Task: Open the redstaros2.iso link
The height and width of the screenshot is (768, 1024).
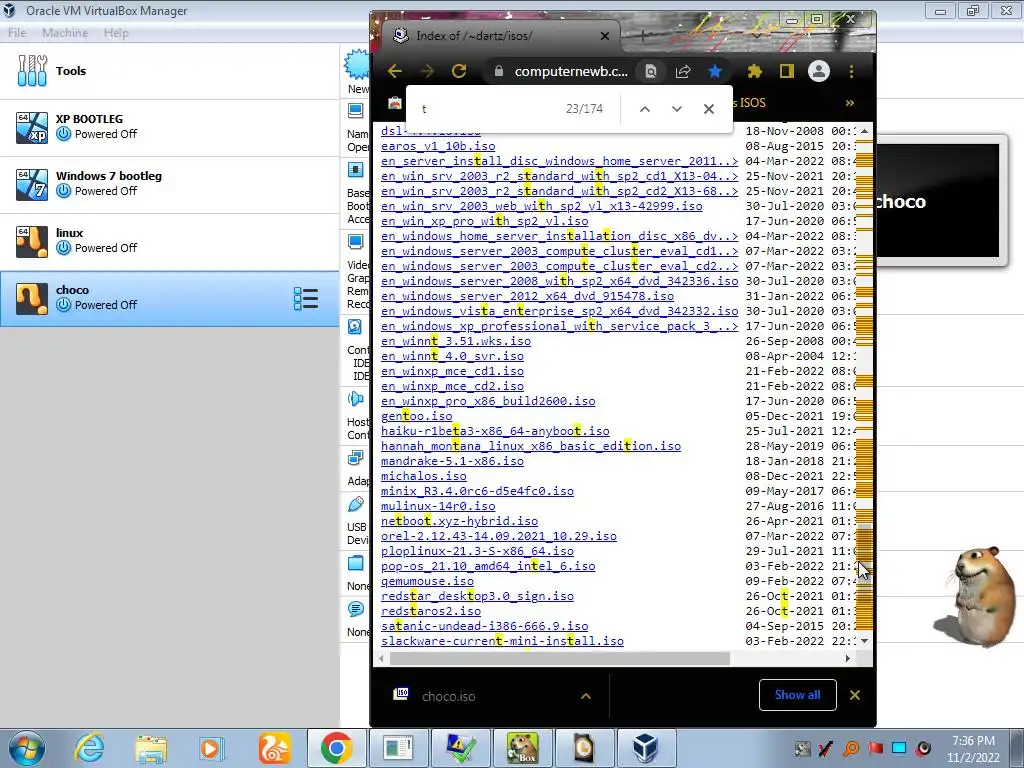Action: 431,611
